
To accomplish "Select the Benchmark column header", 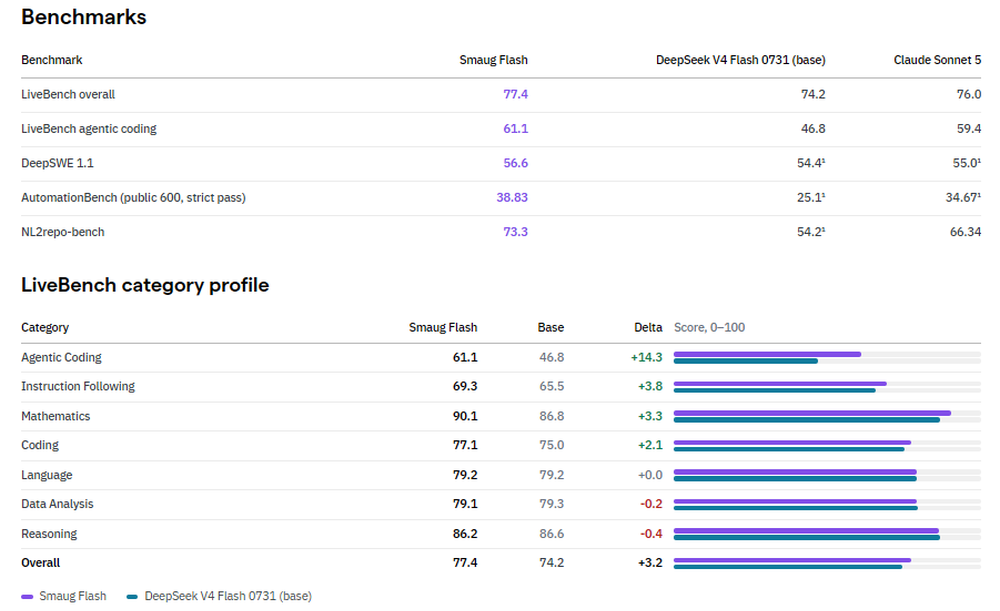I will point(52,60).
